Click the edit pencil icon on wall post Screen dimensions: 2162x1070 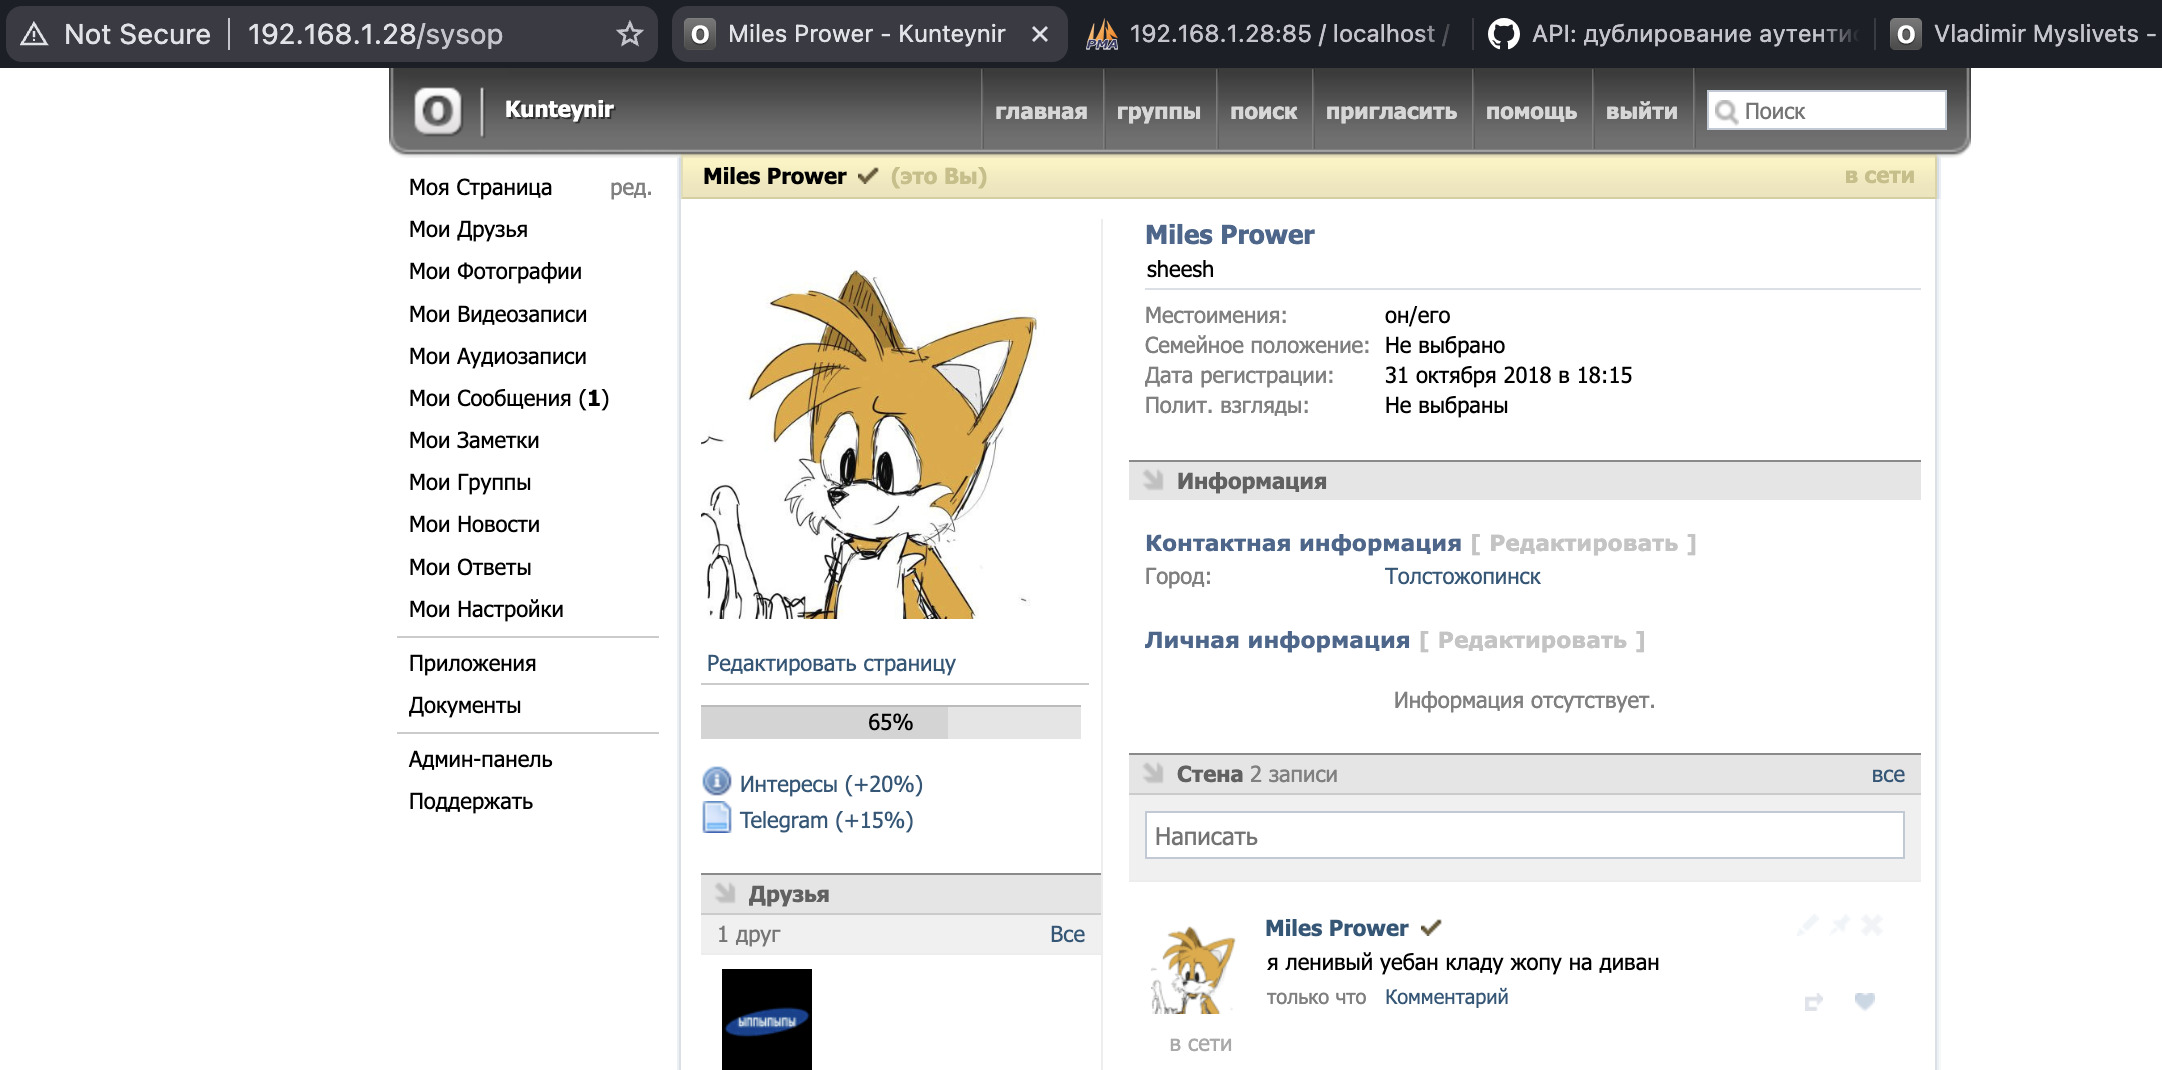1807,925
